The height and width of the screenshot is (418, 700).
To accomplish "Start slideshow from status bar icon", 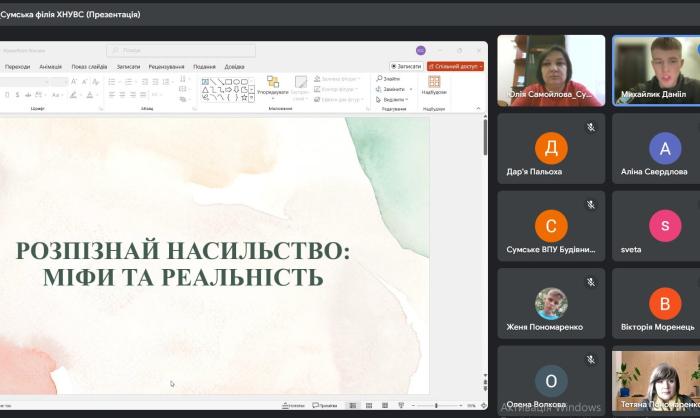I will pos(403,405).
